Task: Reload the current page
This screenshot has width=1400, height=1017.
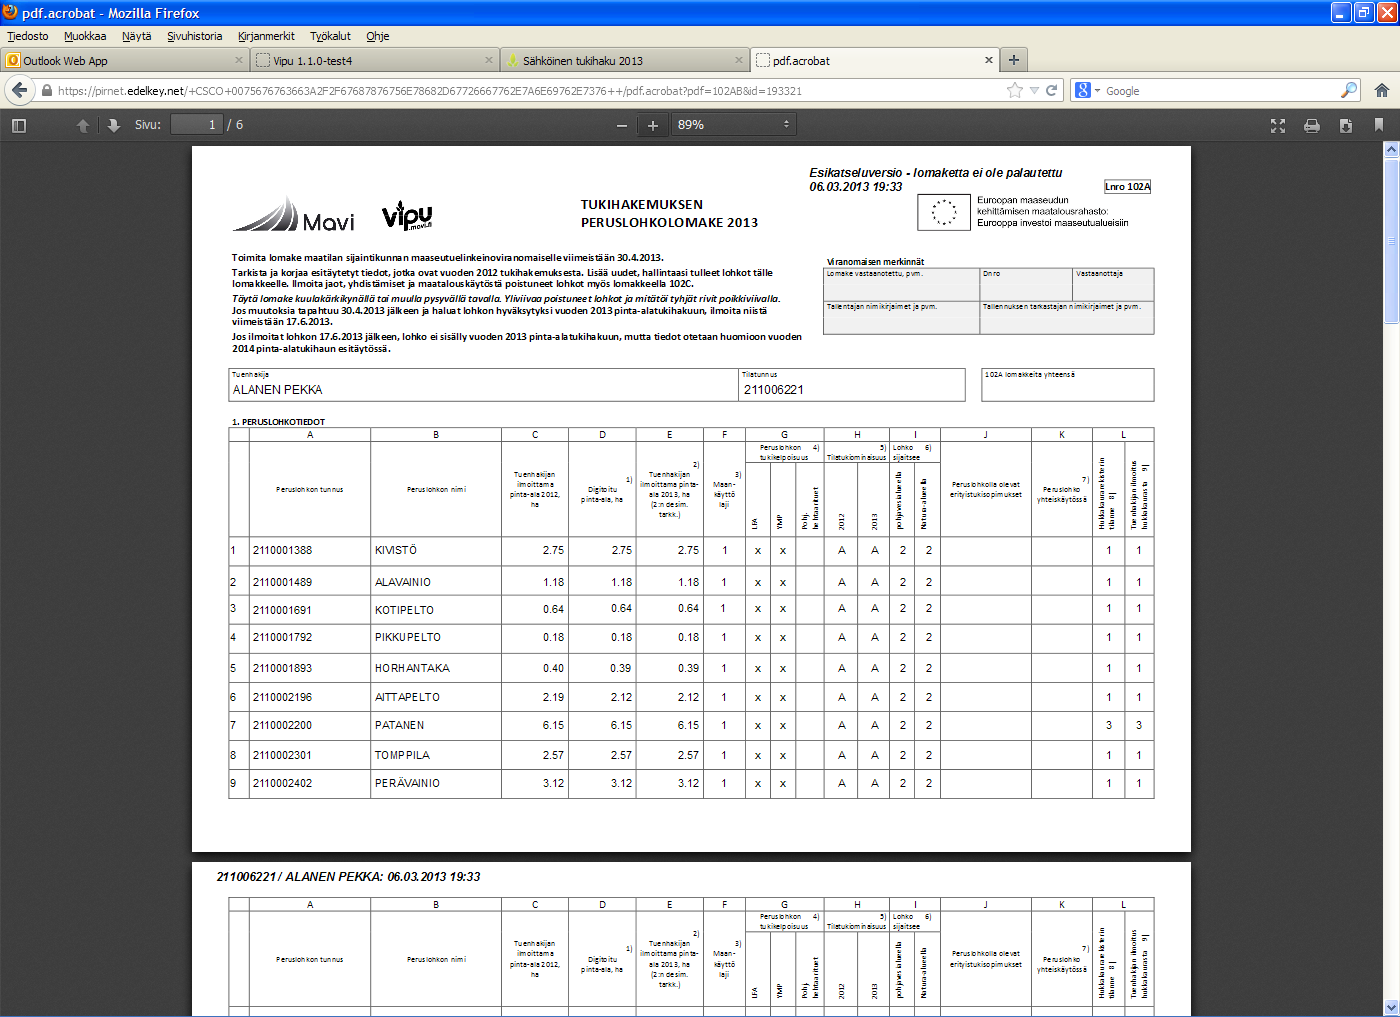Action: point(1052,90)
